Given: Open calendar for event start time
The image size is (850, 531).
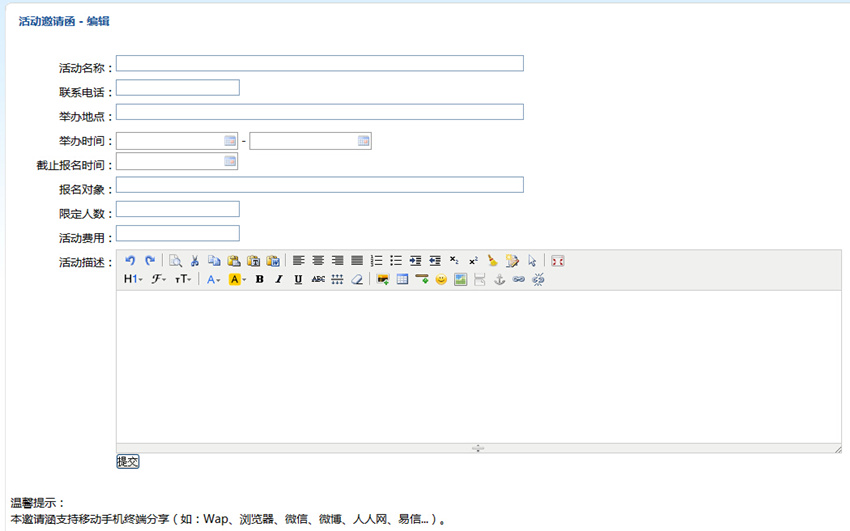Looking at the screenshot, I should [x=230, y=141].
